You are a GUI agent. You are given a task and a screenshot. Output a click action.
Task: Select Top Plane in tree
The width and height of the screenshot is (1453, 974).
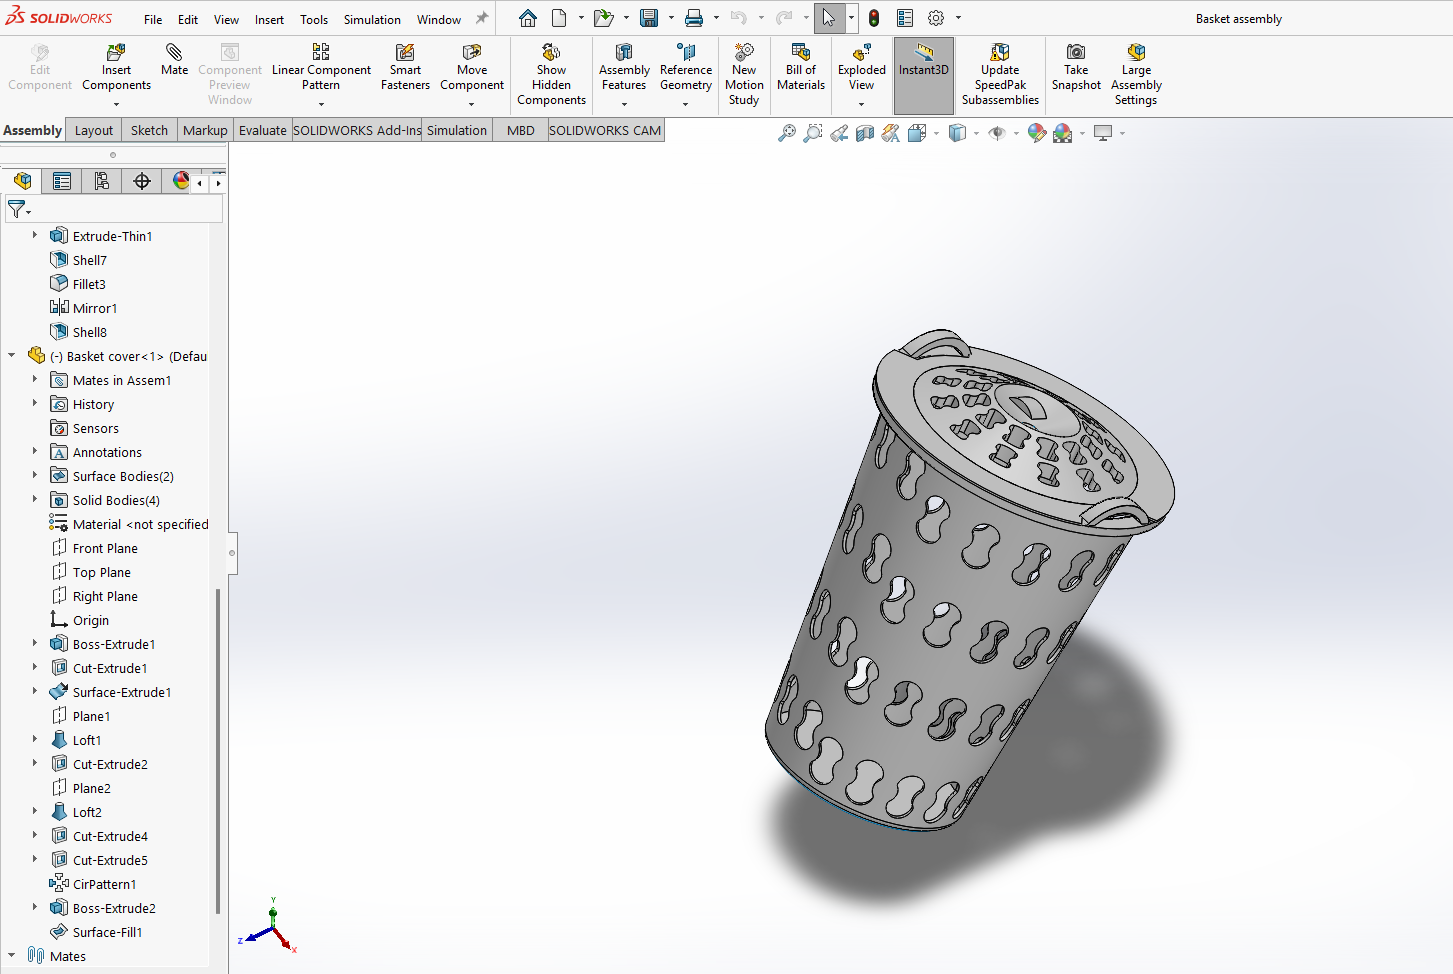101,572
